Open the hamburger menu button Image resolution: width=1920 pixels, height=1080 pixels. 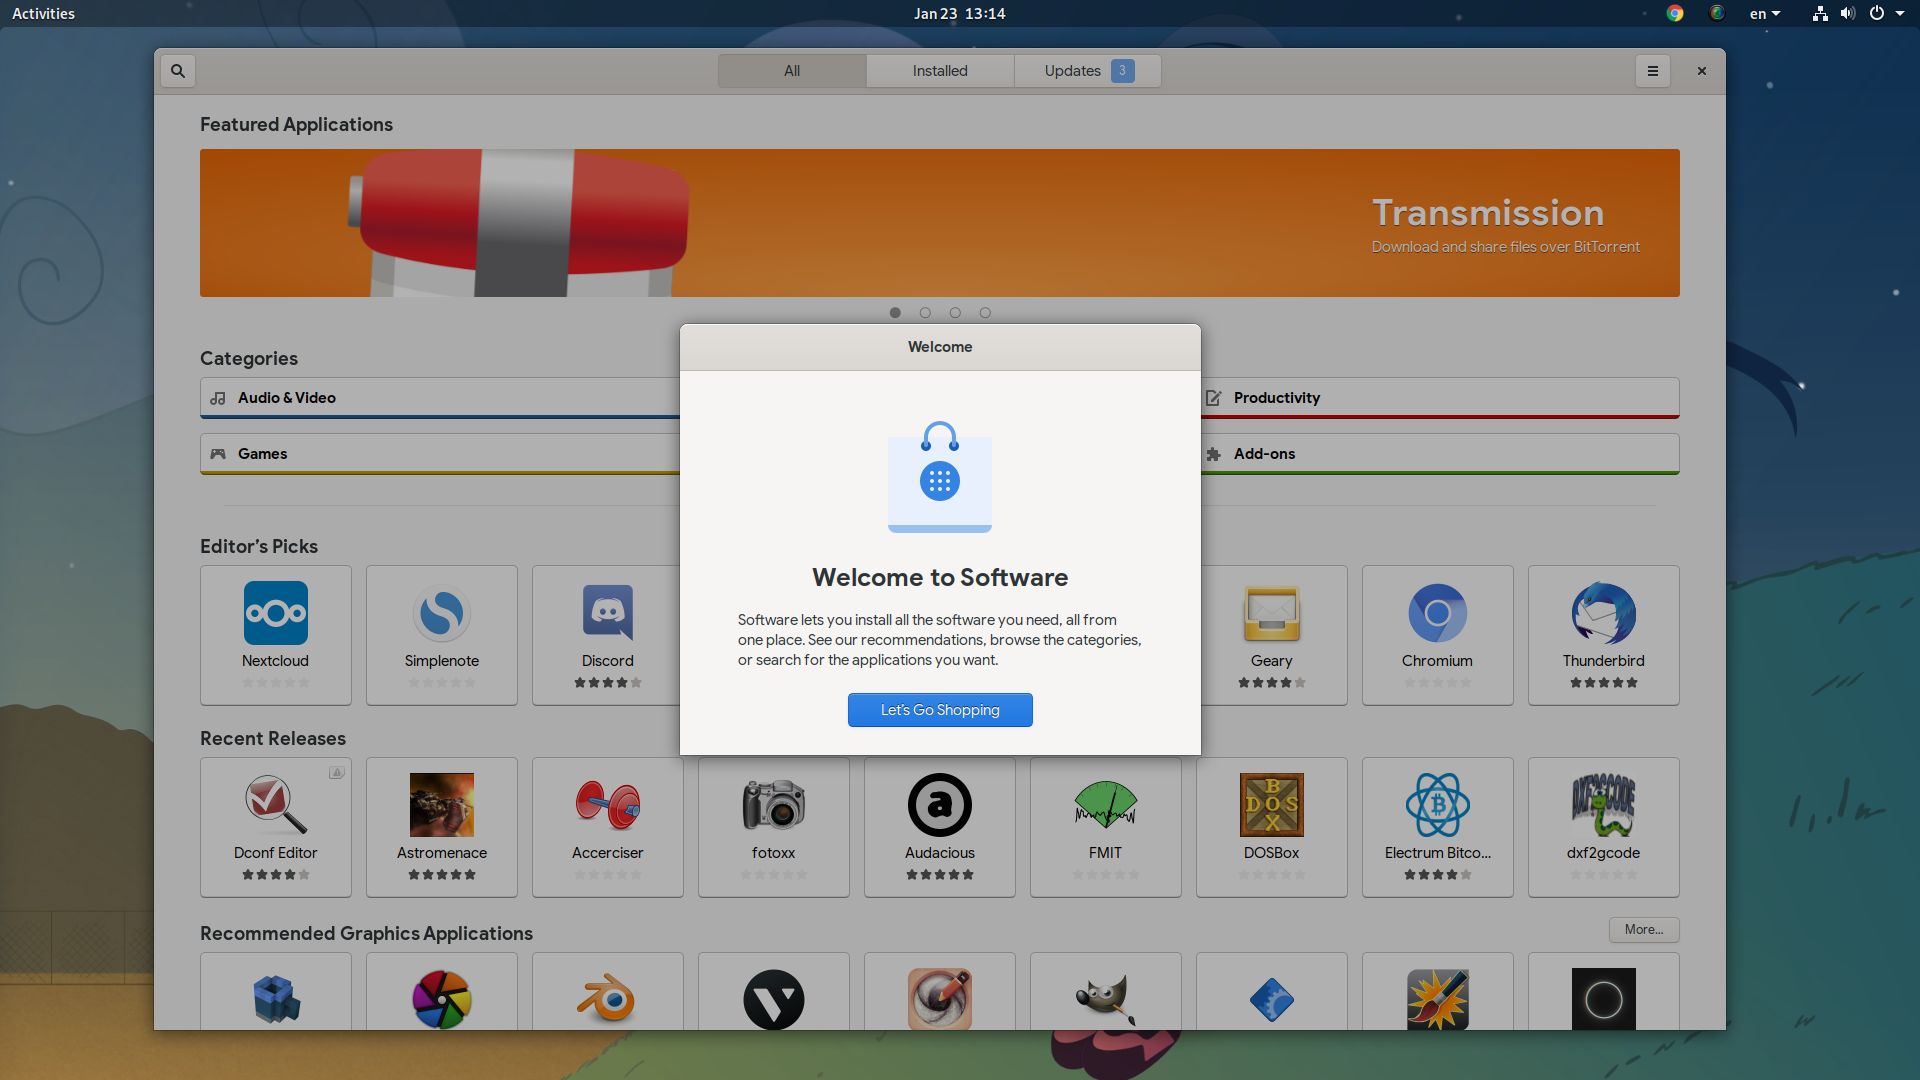[1652, 71]
